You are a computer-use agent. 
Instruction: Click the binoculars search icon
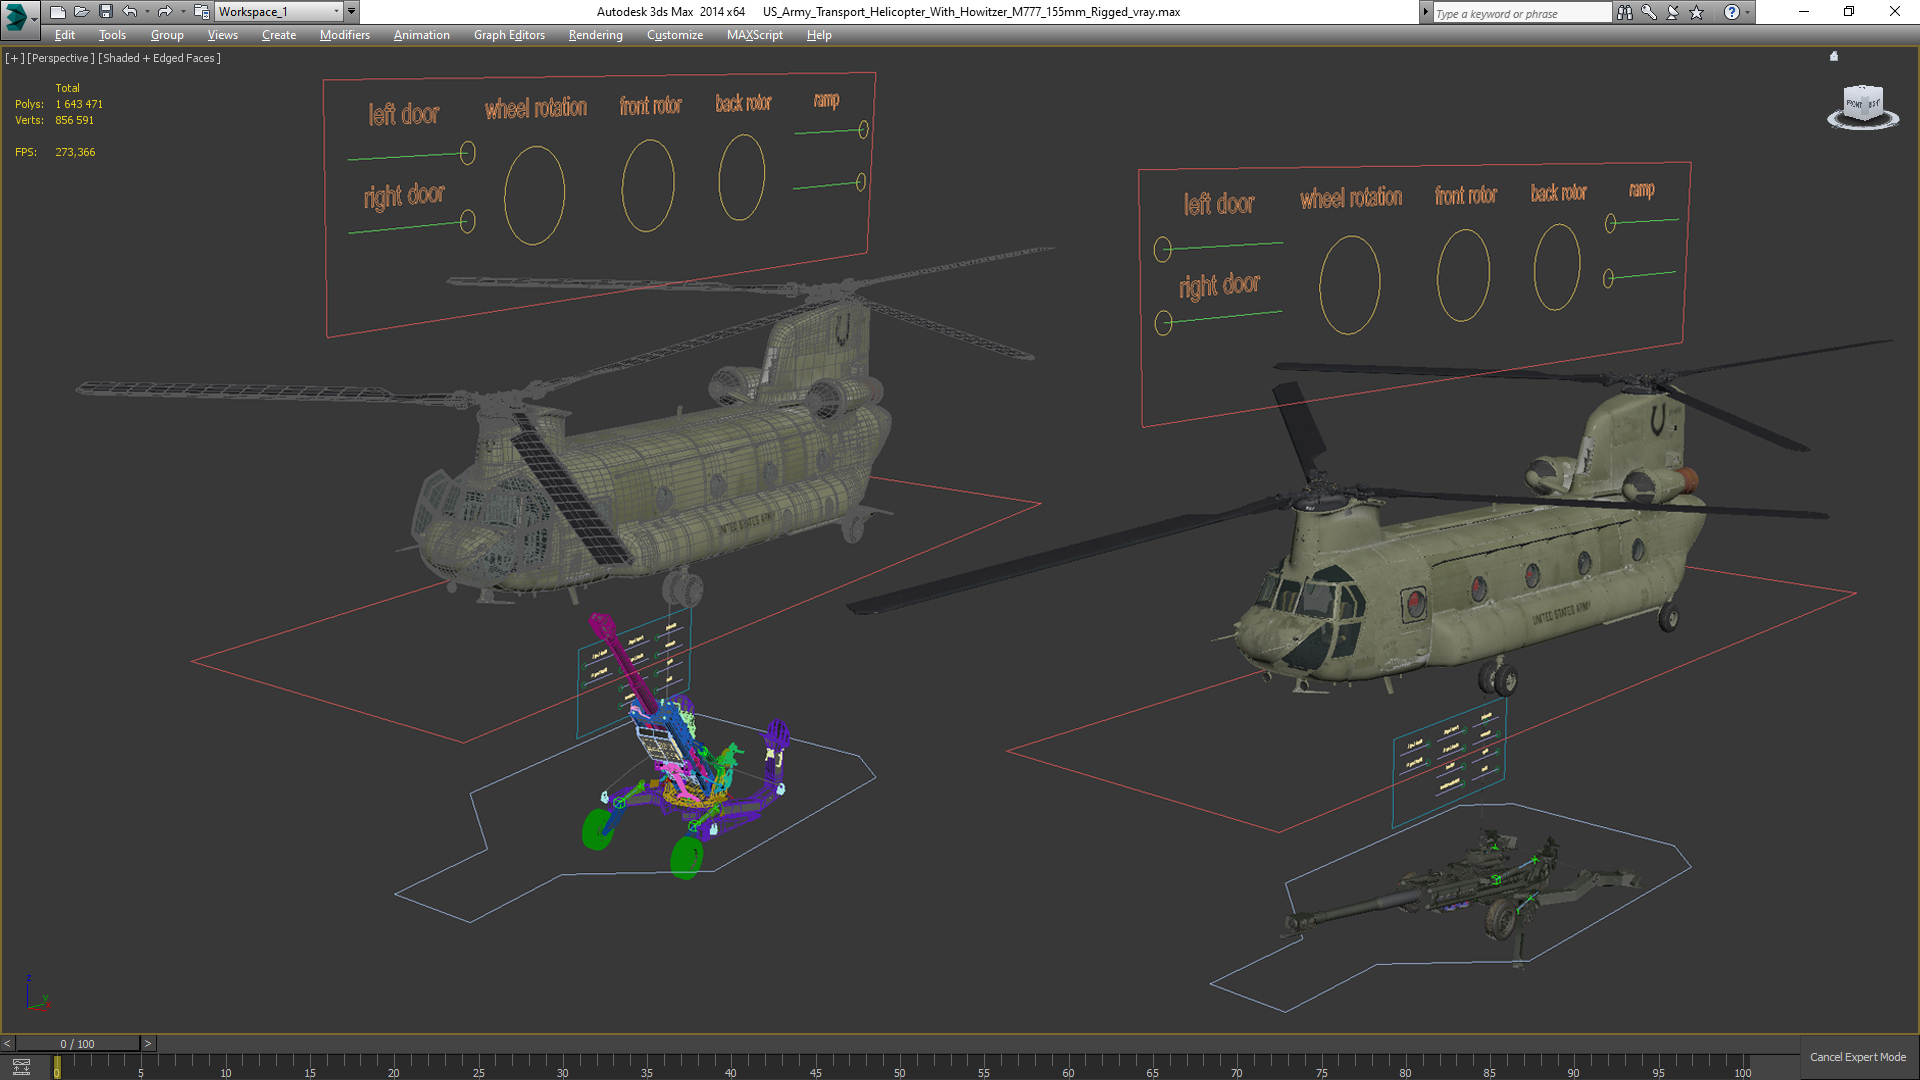click(1624, 12)
